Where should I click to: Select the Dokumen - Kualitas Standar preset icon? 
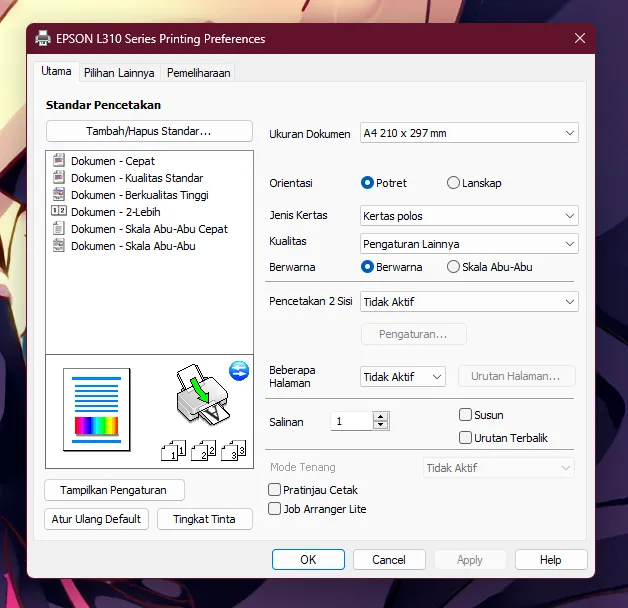(x=59, y=178)
